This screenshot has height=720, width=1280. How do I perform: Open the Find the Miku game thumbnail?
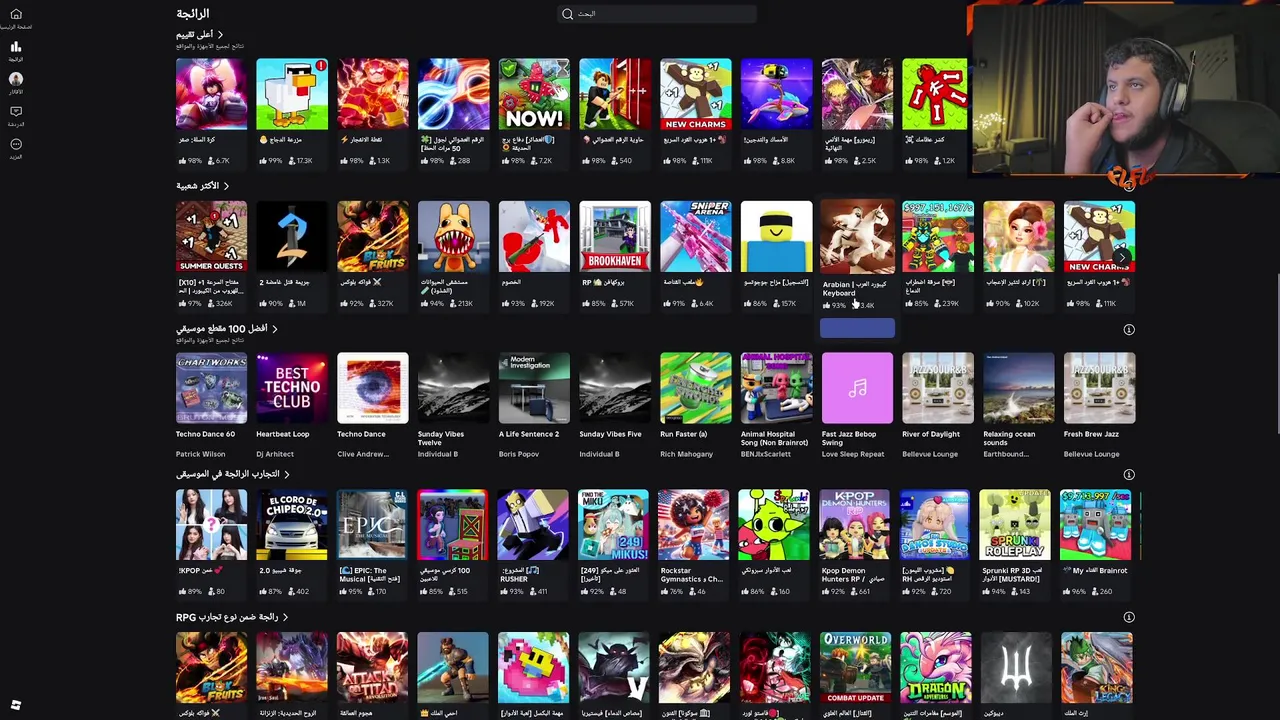614,525
